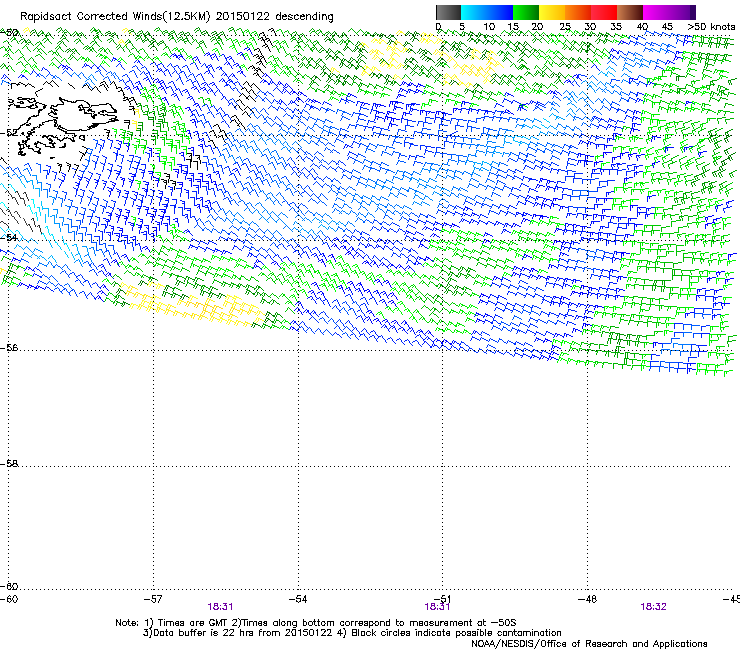Click the note 'Times are GMT' line
Screen dimensions: 740x650
(316, 623)
